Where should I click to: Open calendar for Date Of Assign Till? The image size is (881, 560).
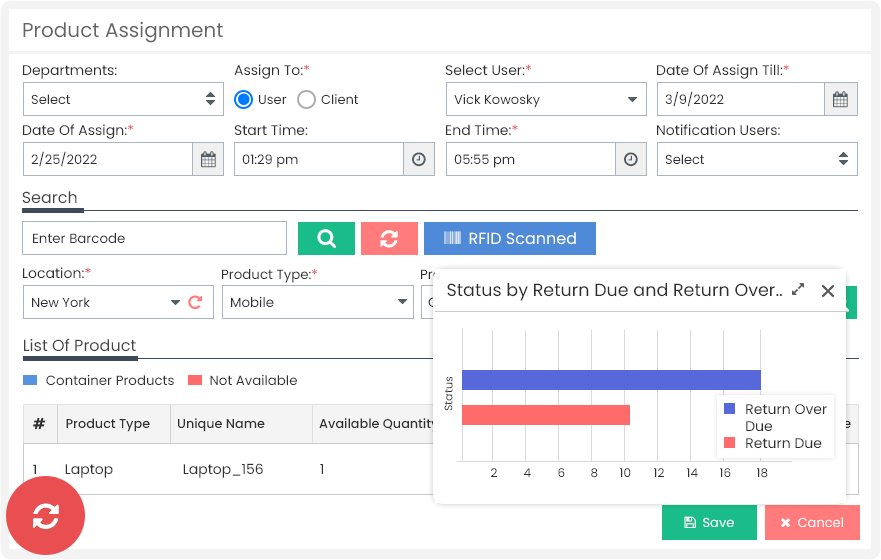tap(841, 99)
